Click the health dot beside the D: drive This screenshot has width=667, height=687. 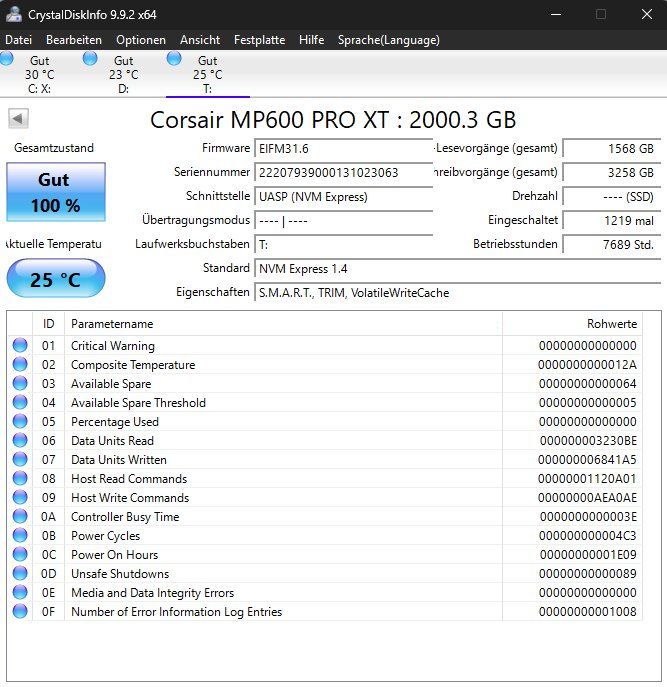[x=90, y=58]
